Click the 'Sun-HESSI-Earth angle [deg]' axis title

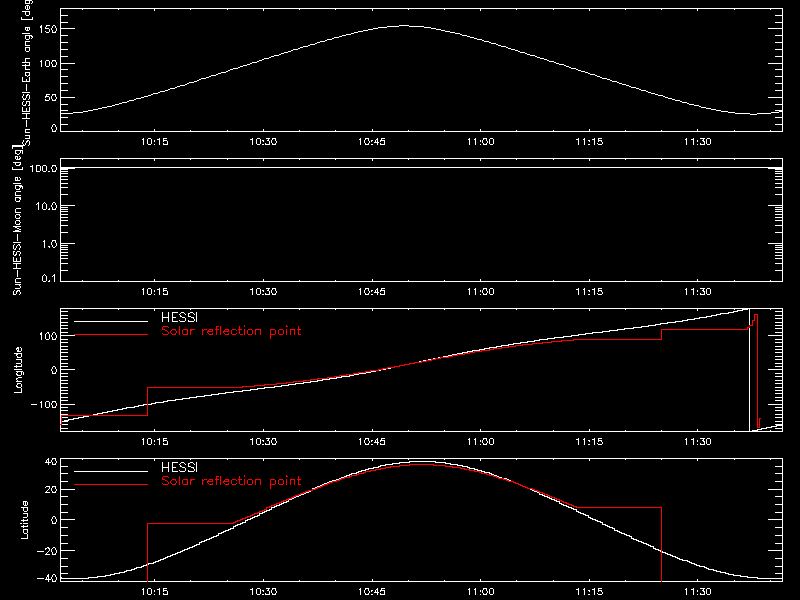tap(27, 71)
